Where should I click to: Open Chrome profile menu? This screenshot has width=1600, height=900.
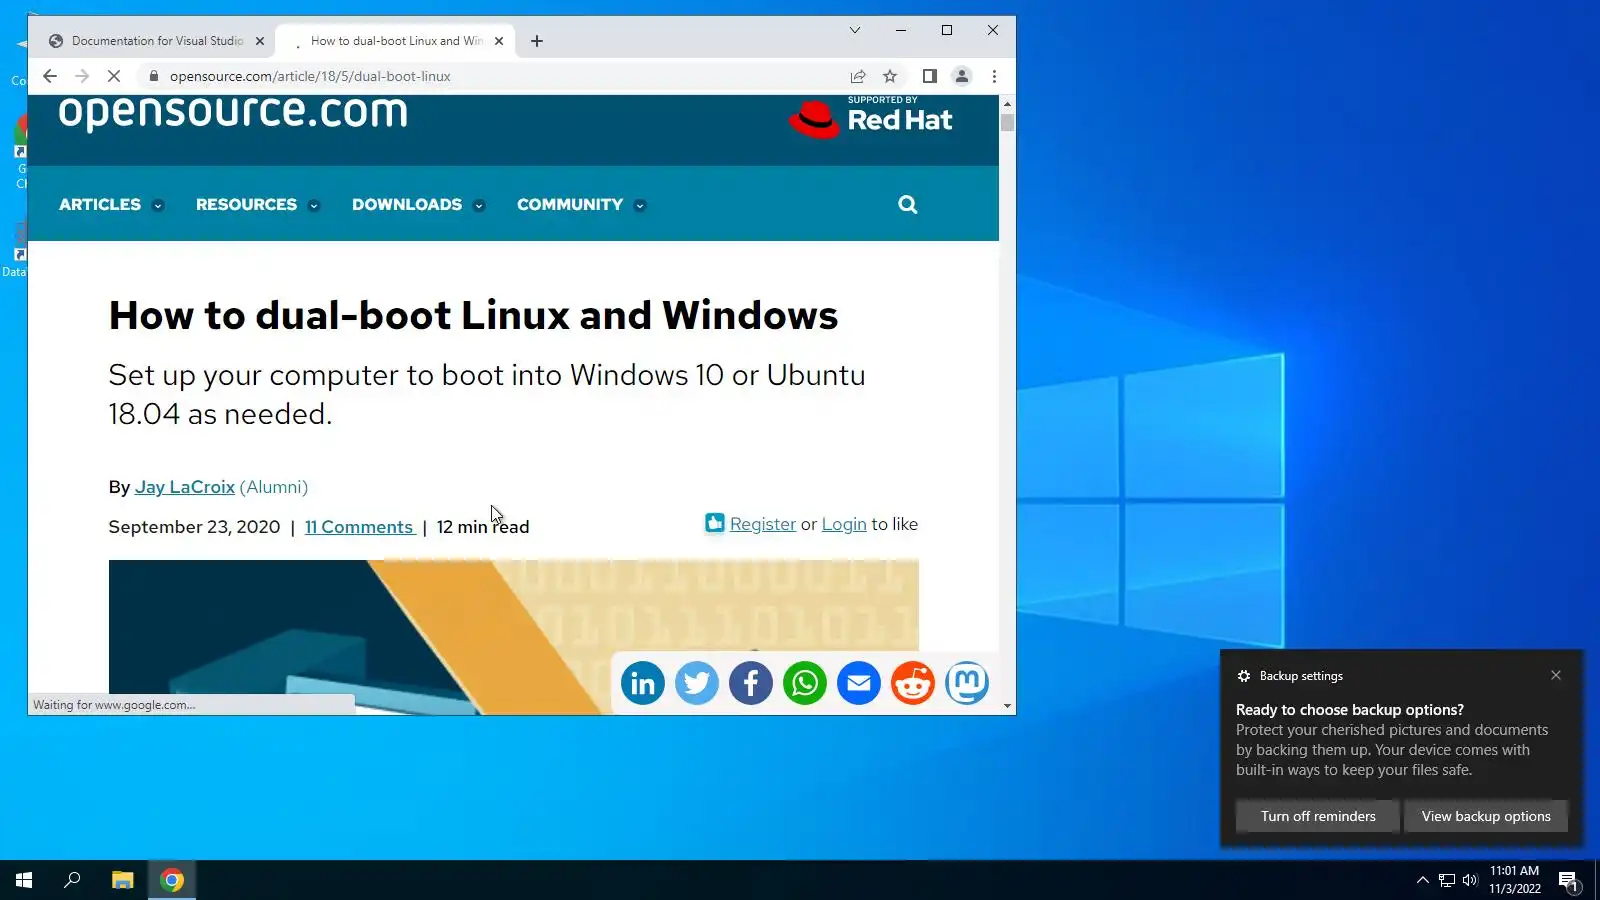pos(962,76)
